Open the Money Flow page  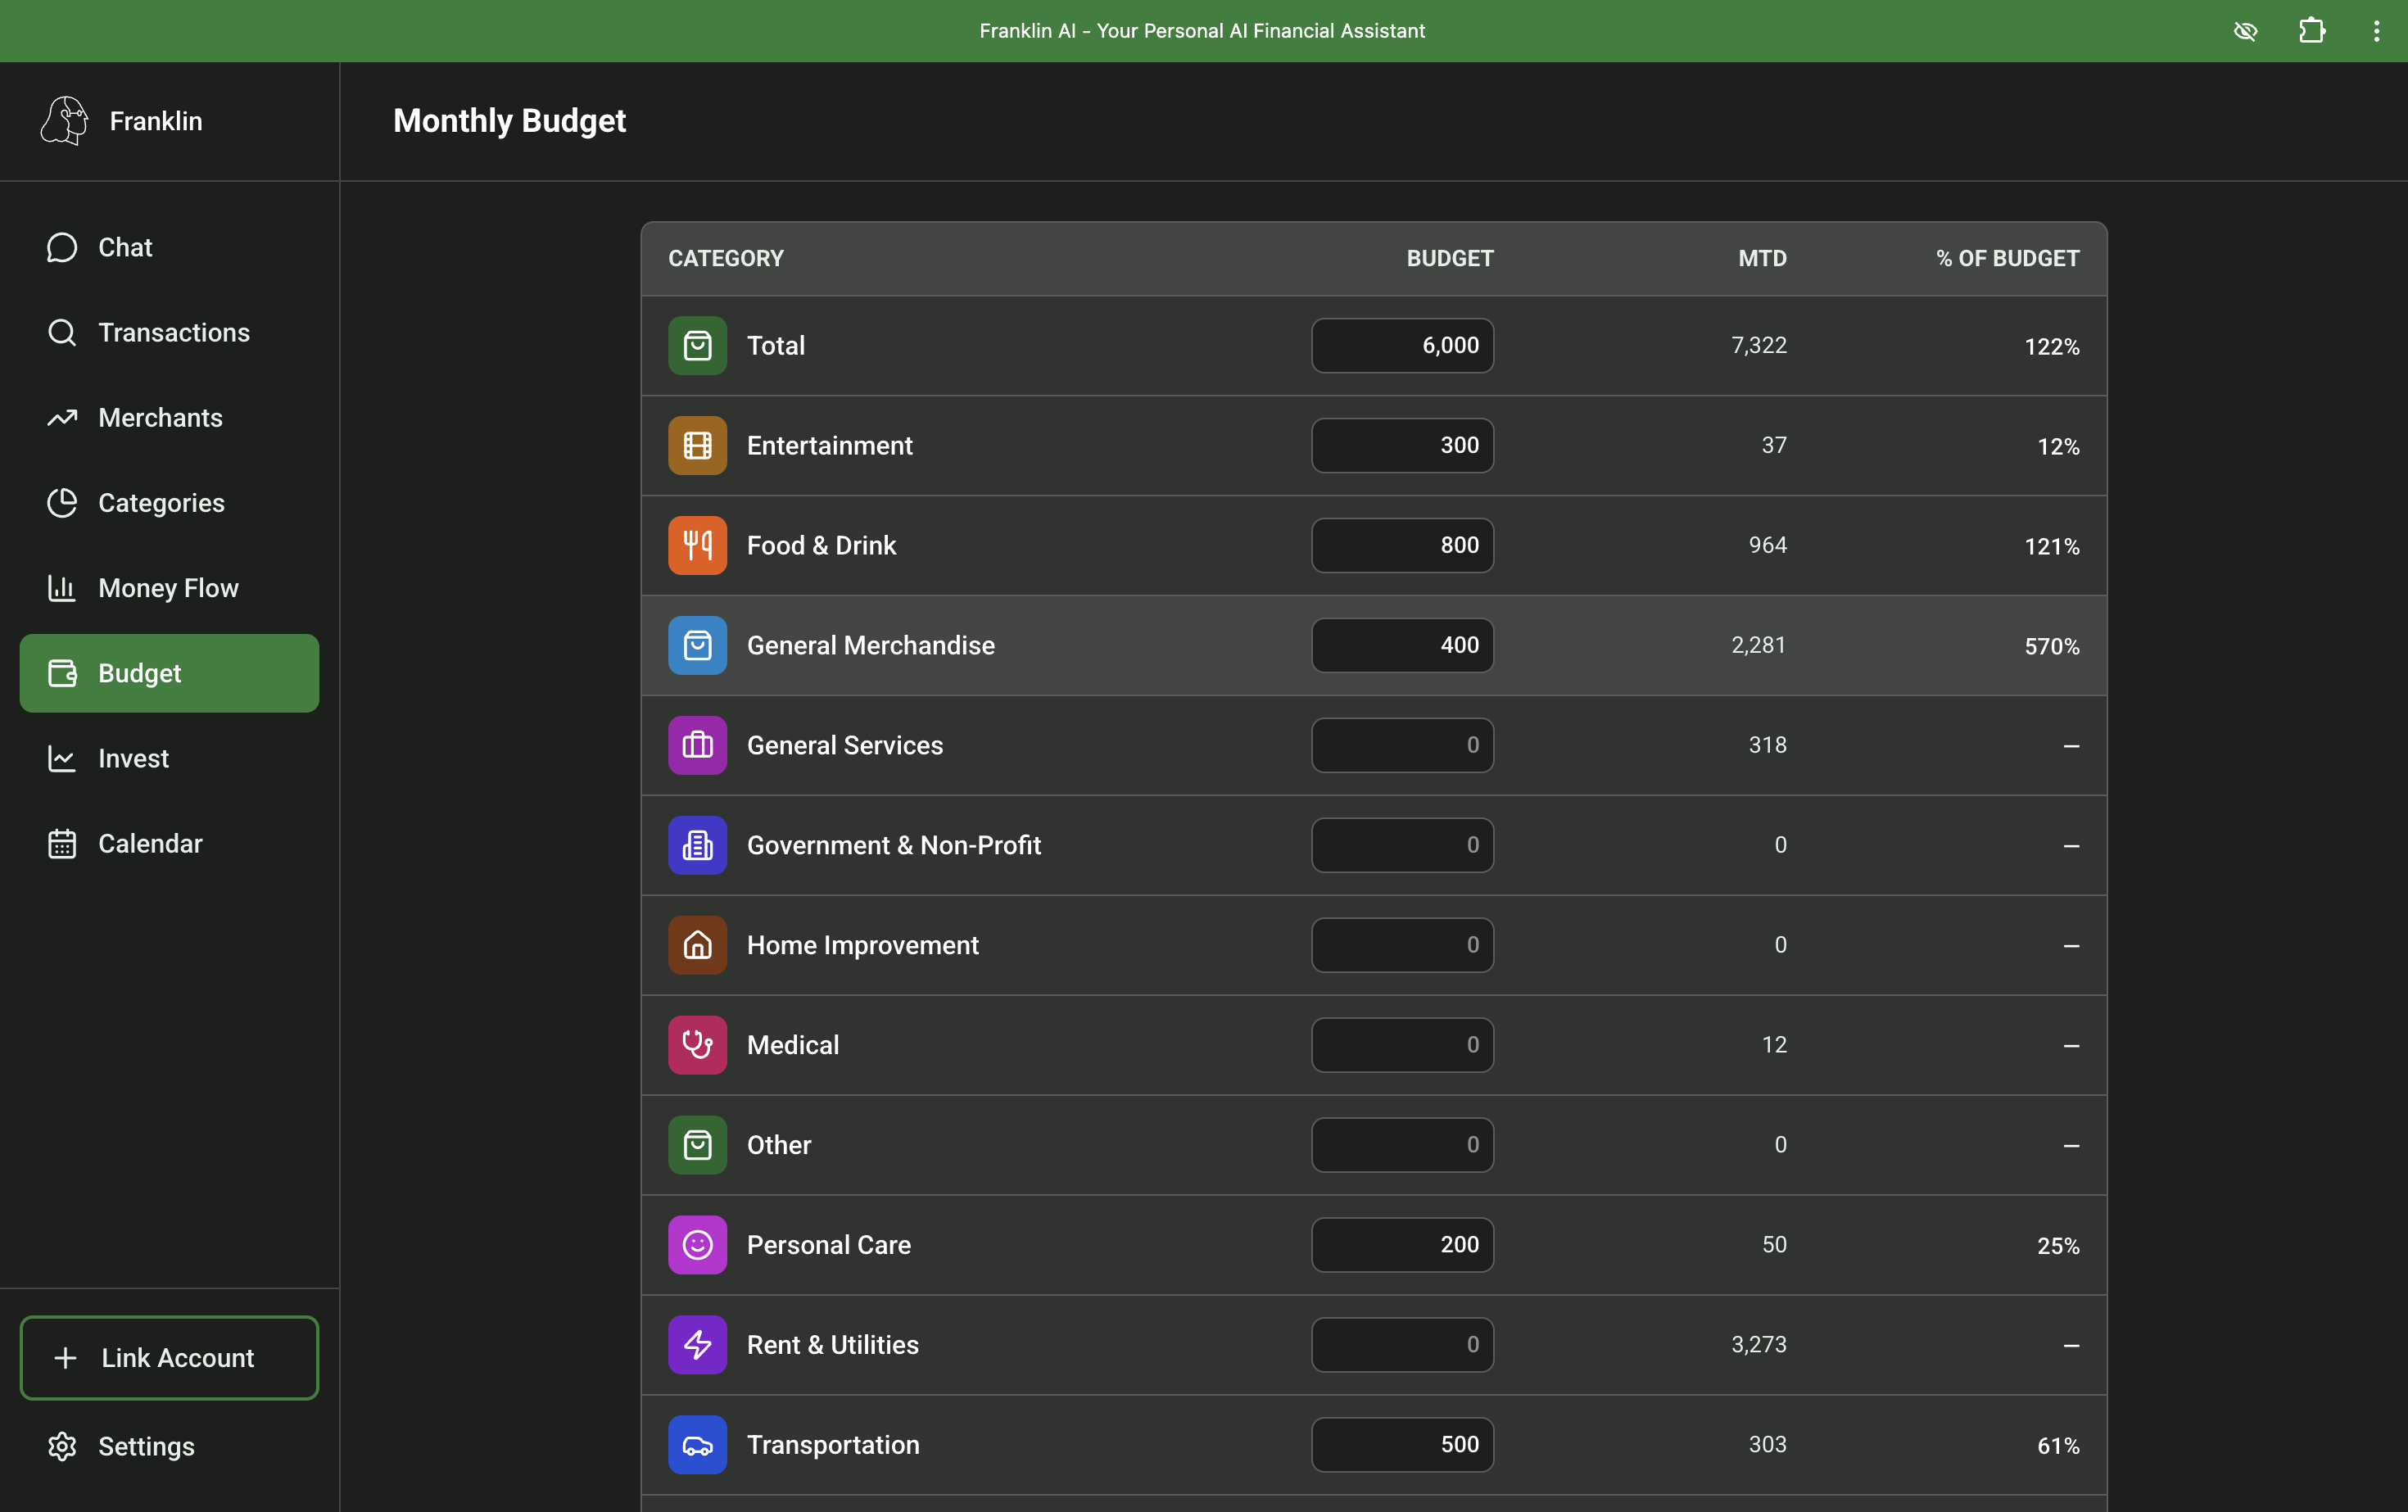click(169, 587)
